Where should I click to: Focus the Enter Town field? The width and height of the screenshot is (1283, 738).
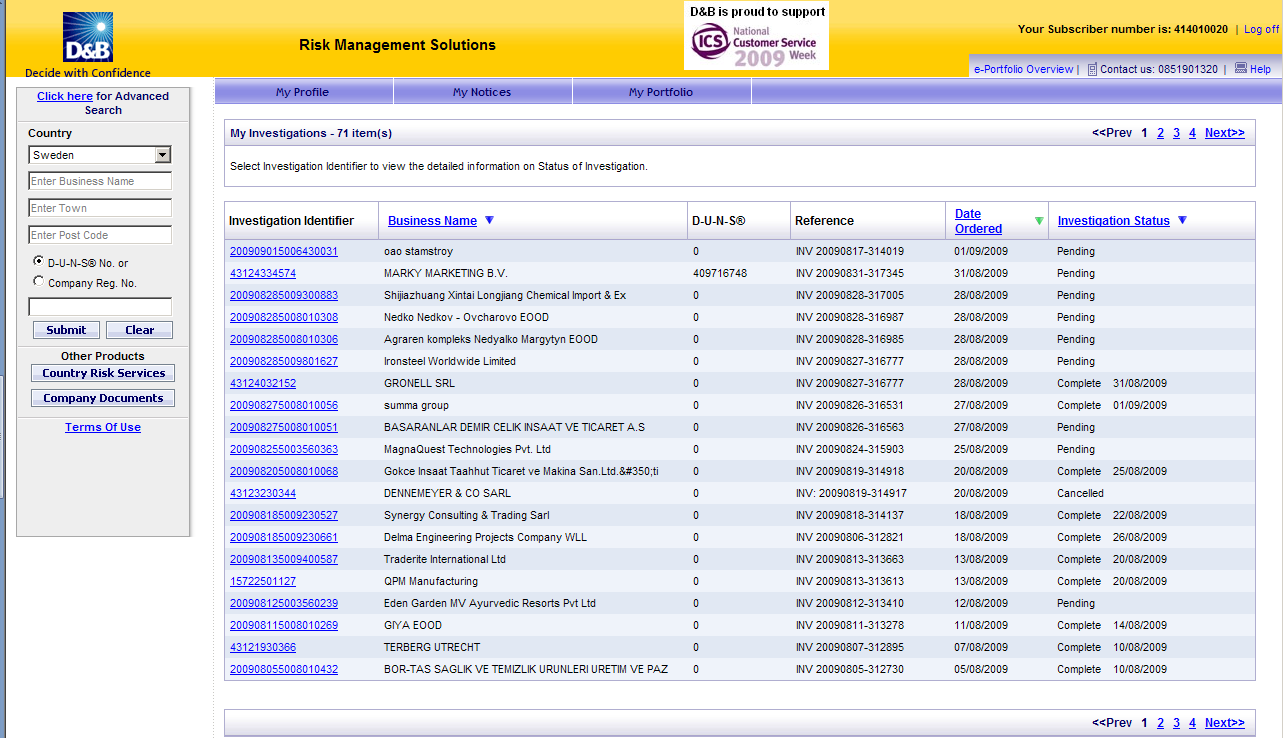(x=100, y=208)
